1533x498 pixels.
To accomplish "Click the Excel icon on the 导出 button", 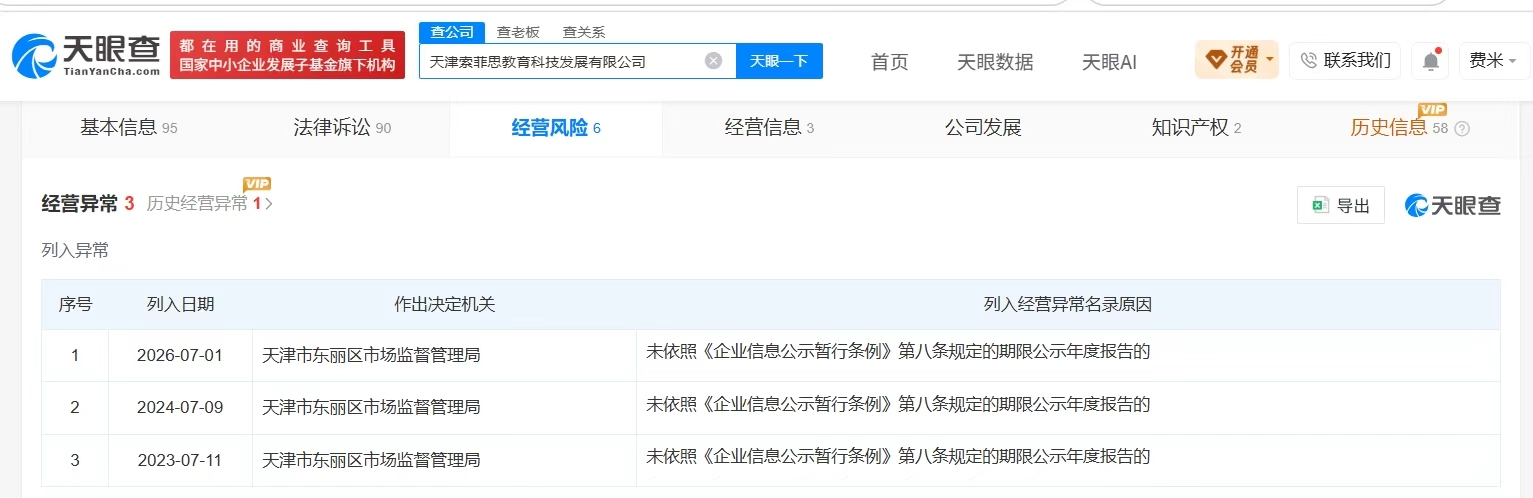I will click(1320, 205).
